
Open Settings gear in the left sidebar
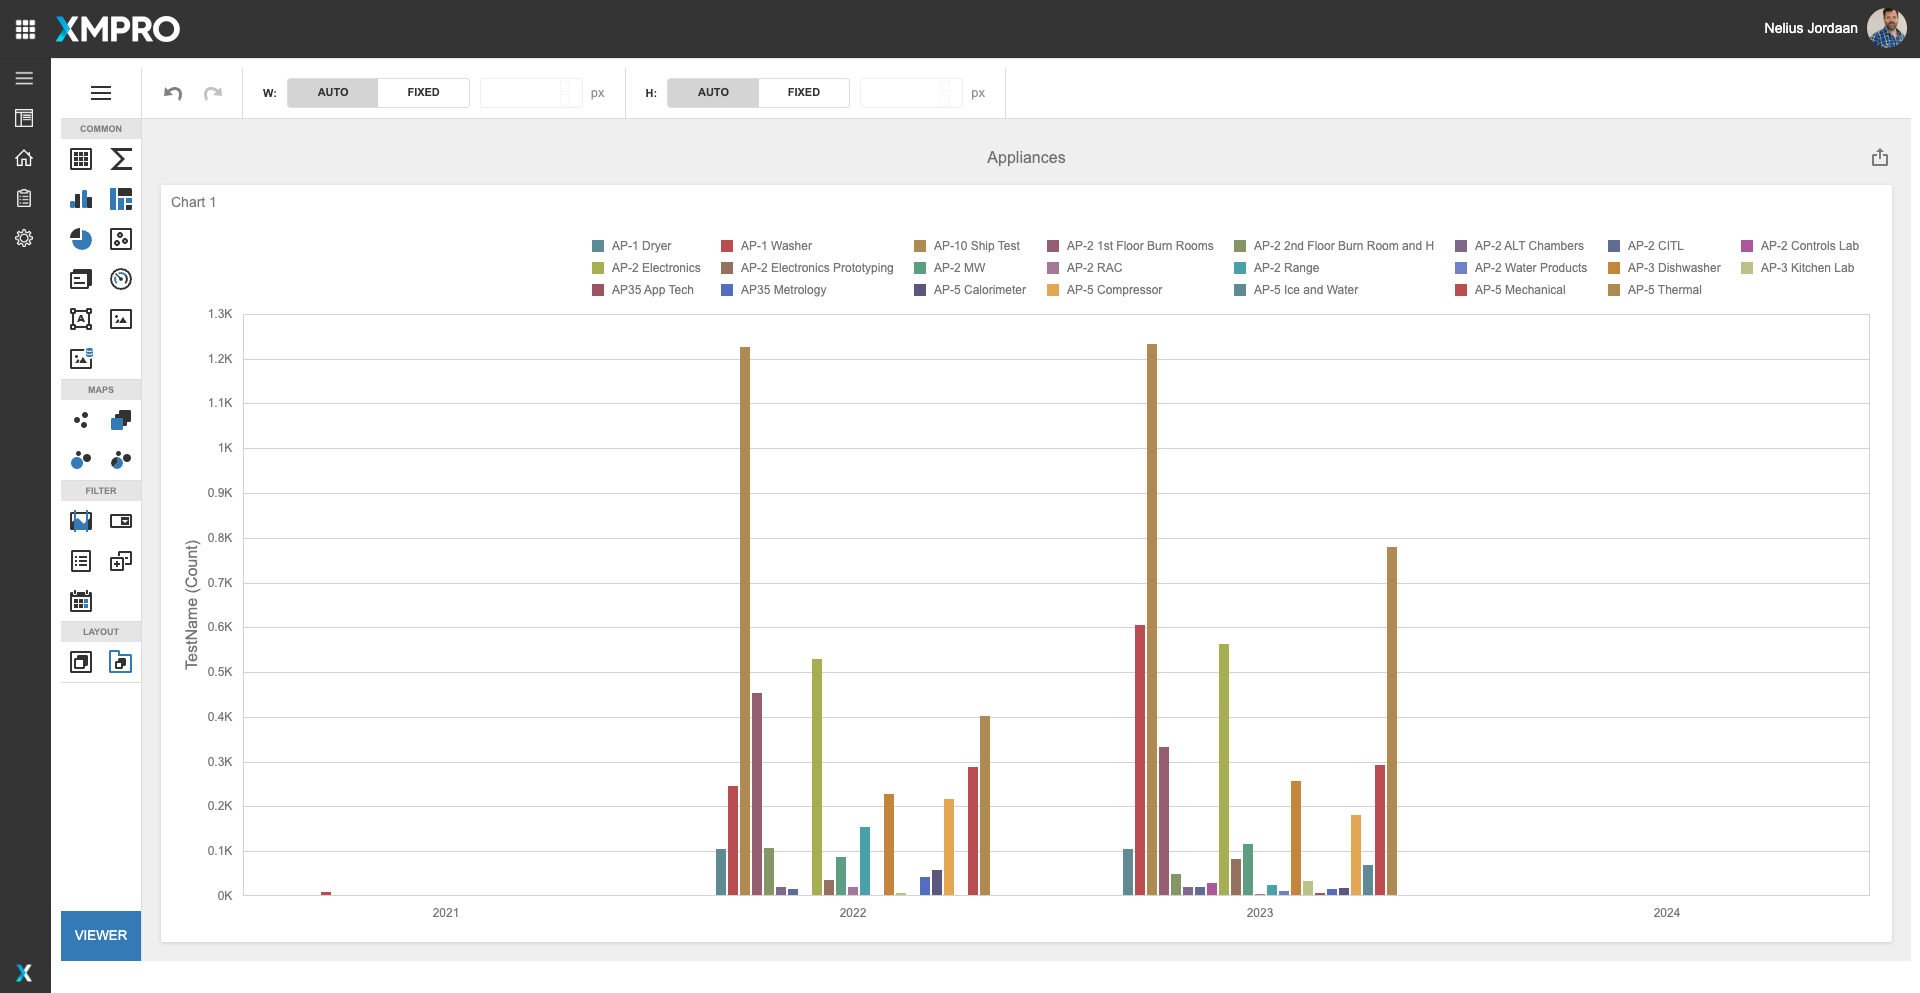point(24,238)
